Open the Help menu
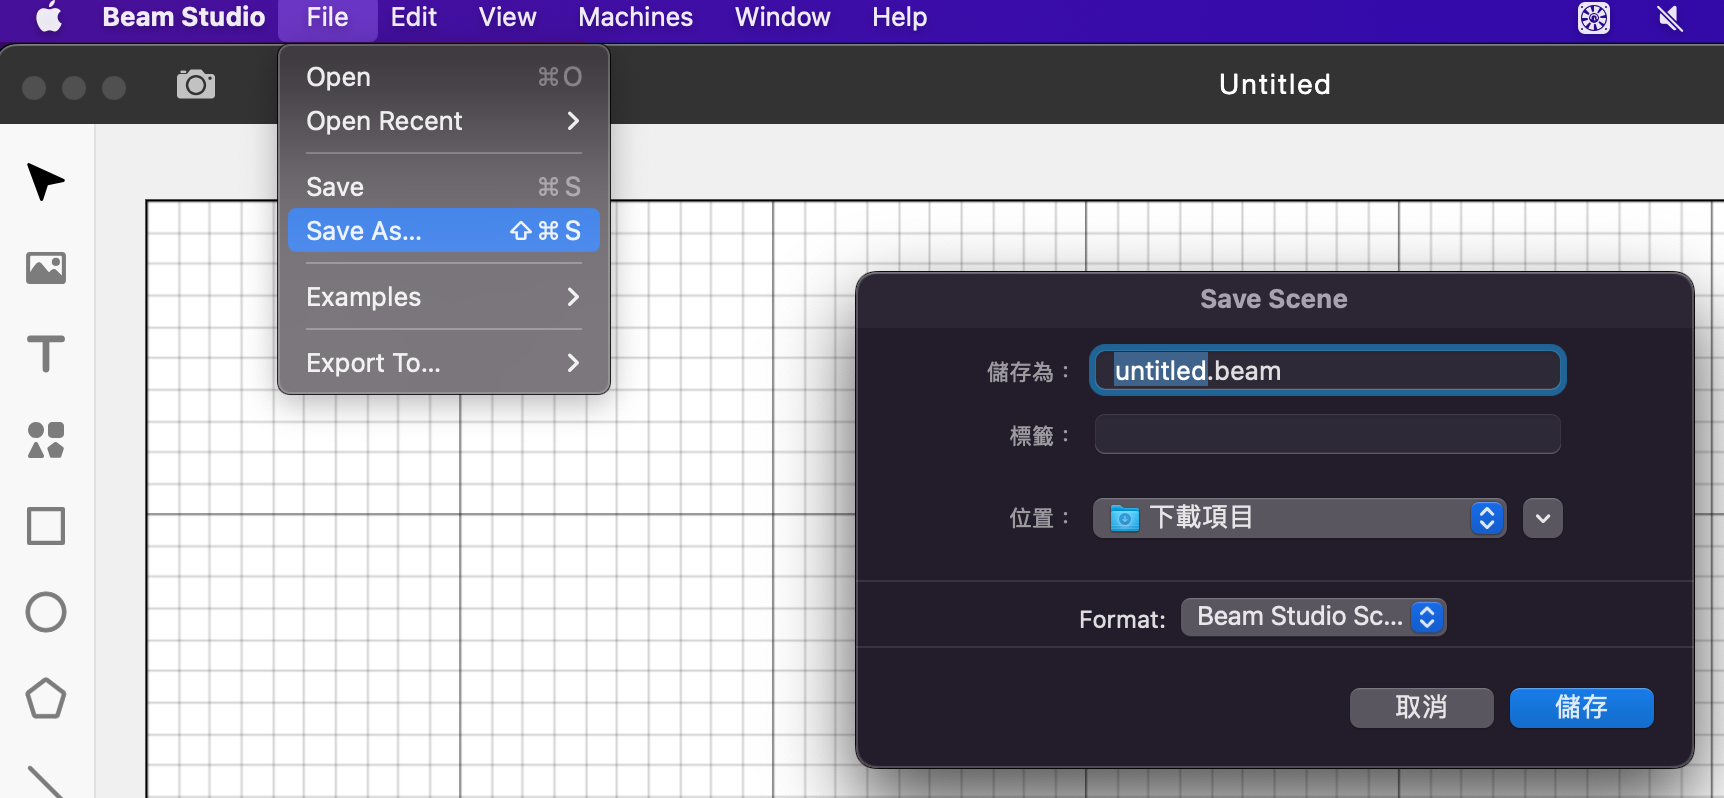The image size is (1724, 798). [x=900, y=17]
